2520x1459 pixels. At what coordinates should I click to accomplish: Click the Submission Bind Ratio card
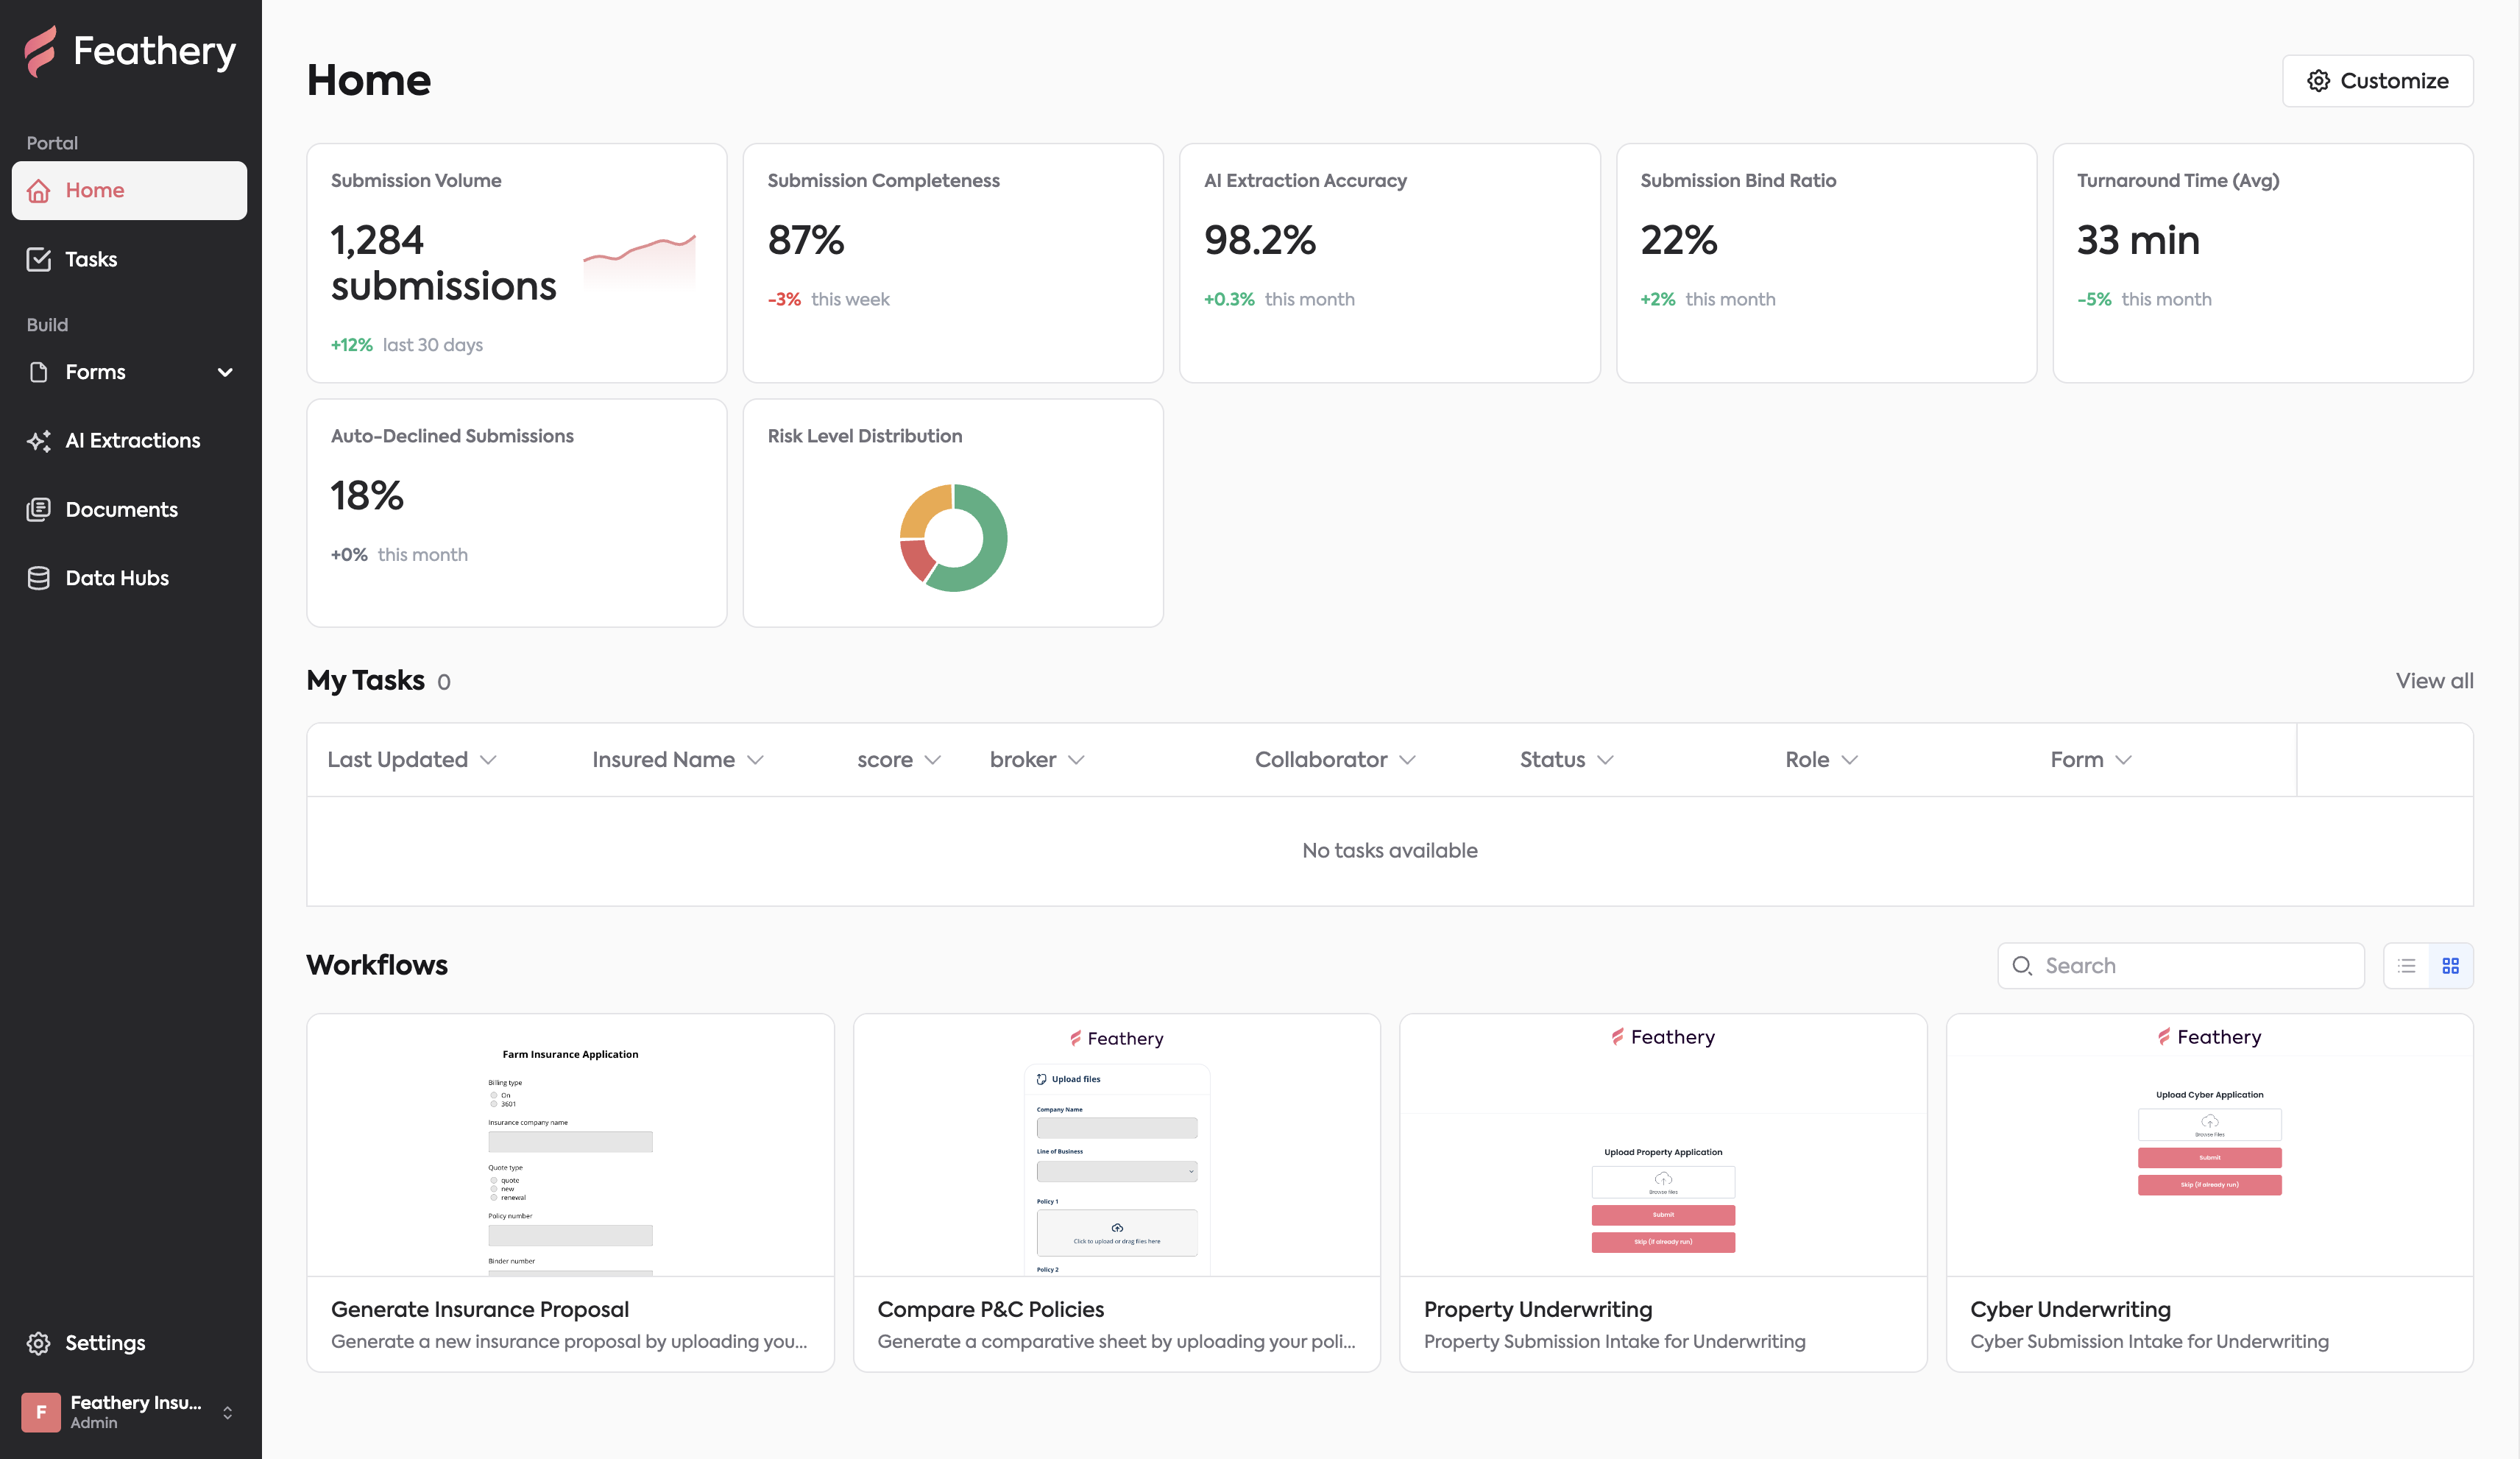click(1826, 263)
